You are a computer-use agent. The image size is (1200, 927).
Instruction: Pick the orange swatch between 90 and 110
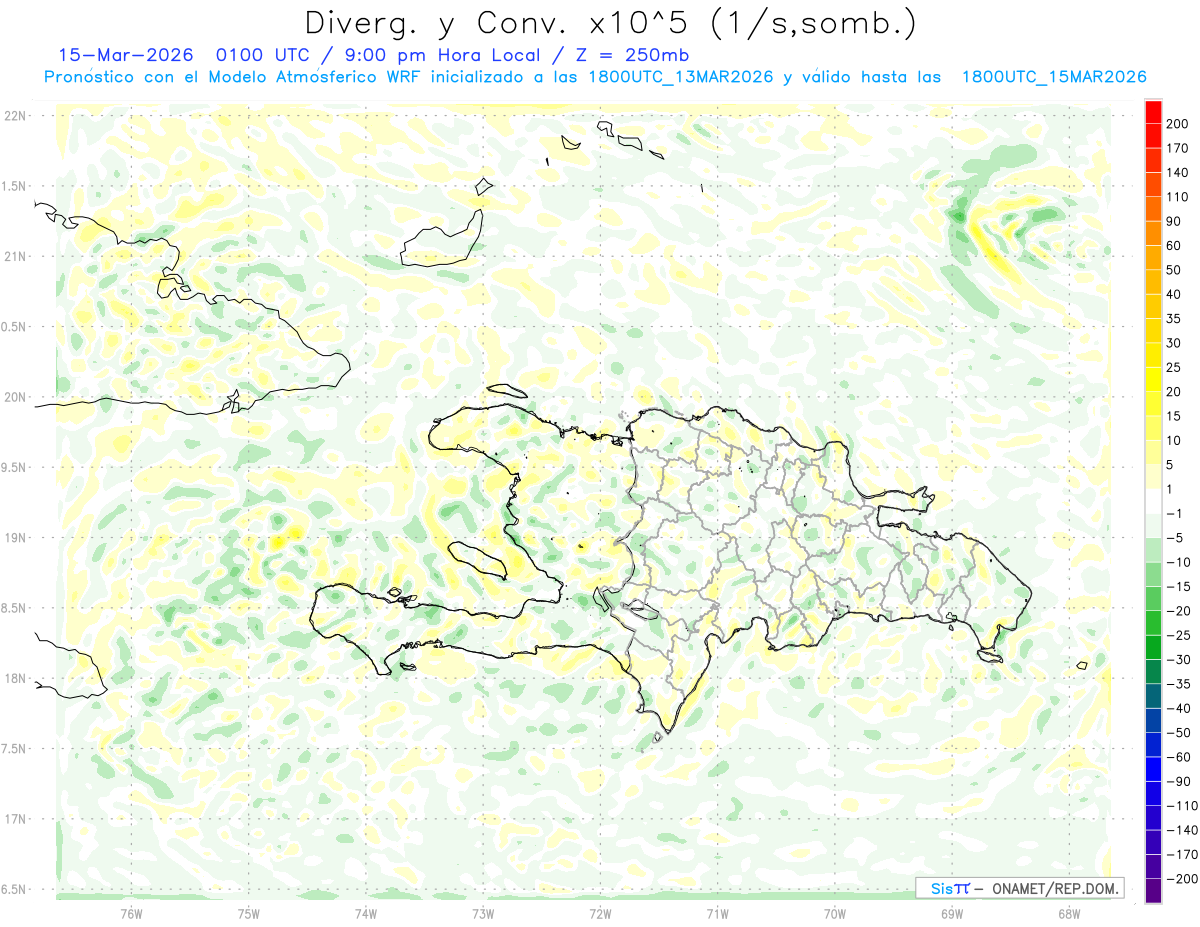[x=1153, y=209]
